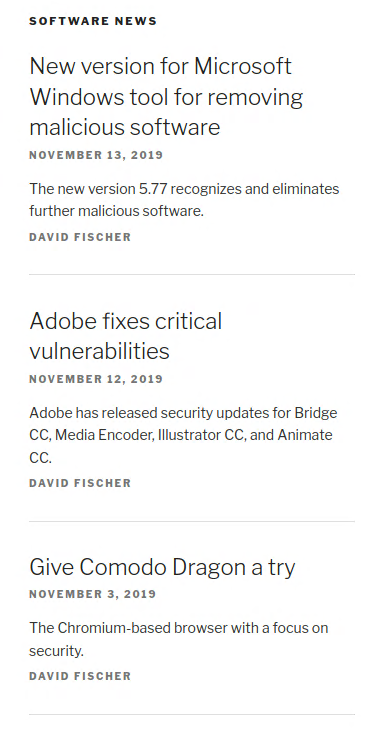Screen dimensions: 380x738
Task: Click the word "security." ending the Comodo excerpt
Action: click(x=56, y=651)
